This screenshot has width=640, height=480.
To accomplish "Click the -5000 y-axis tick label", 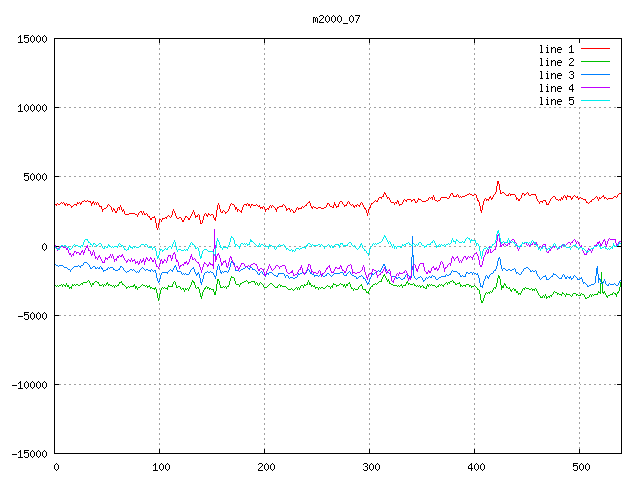I will point(32,315).
